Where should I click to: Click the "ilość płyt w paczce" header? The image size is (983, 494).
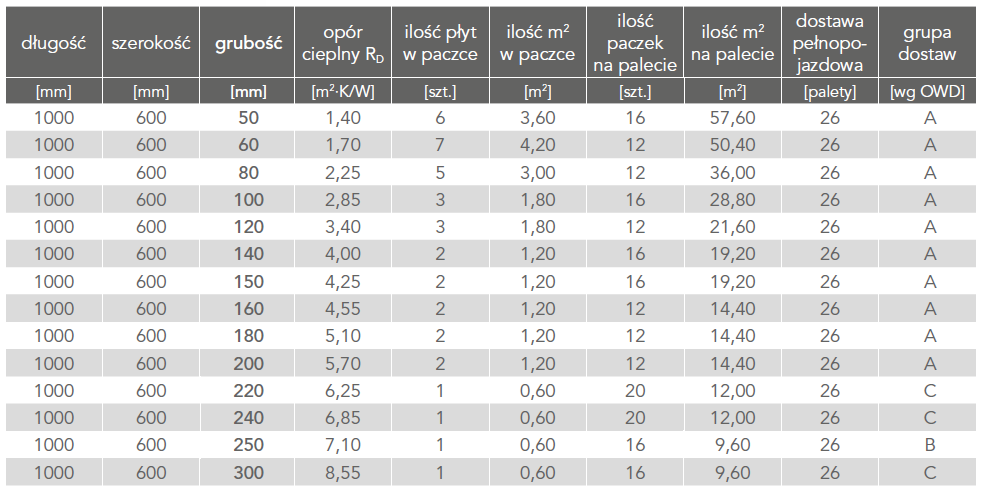(x=440, y=43)
